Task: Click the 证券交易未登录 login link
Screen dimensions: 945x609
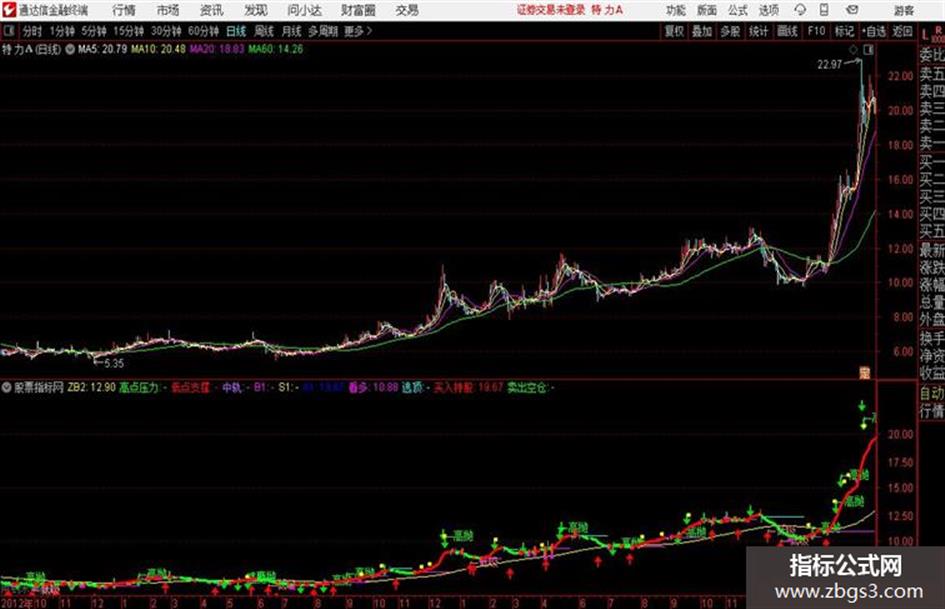Action: pyautogui.click(x=551, y=10)
